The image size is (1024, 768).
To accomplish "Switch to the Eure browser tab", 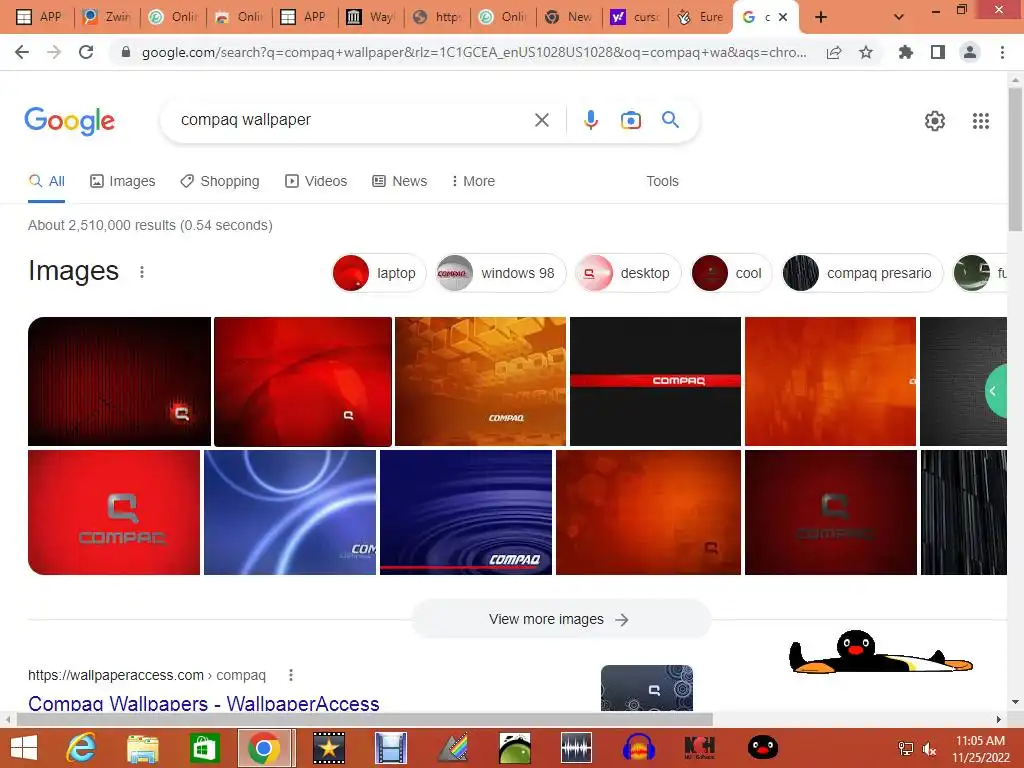I will [701, 17].
